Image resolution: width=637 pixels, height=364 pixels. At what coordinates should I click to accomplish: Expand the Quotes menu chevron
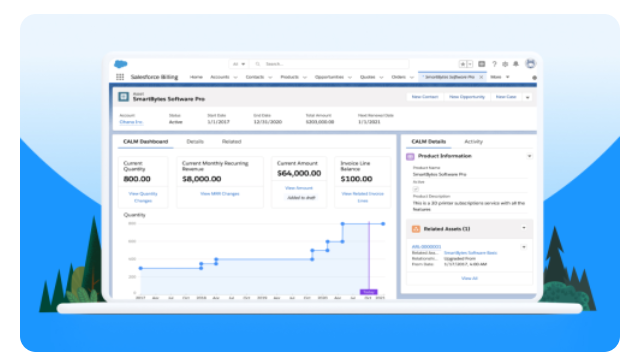(381, 77)
